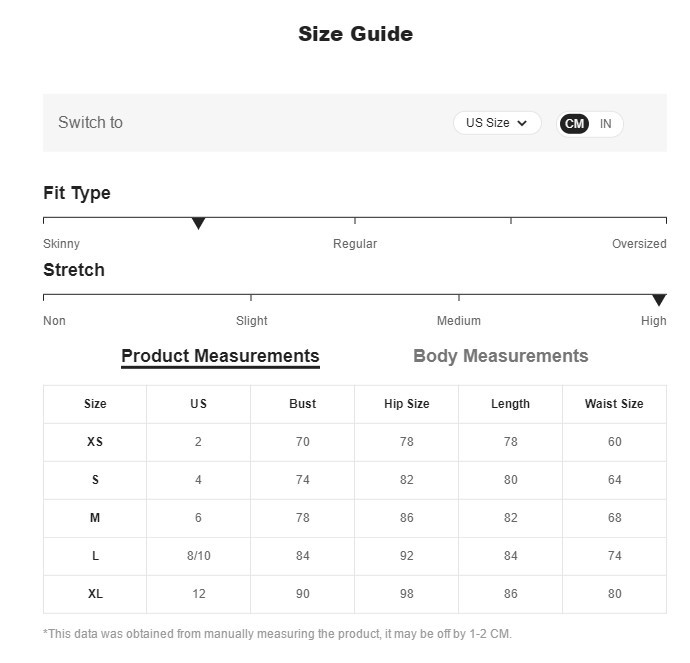This screenshot has width=690, height=663.
Task: Click the 8/10 US size cell
Action: pyautogui.click(x=198, y=556)
